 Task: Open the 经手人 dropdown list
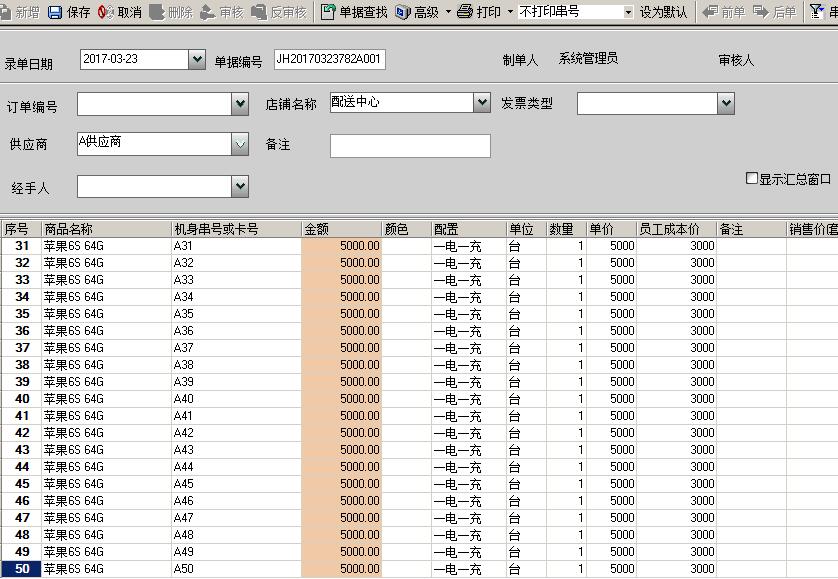click(x=240, y=186)
